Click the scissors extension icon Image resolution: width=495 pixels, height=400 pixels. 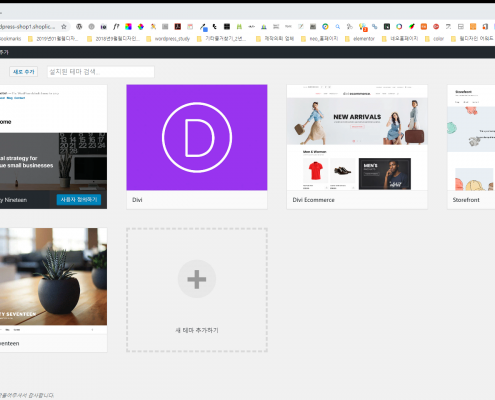click(350, 27)
